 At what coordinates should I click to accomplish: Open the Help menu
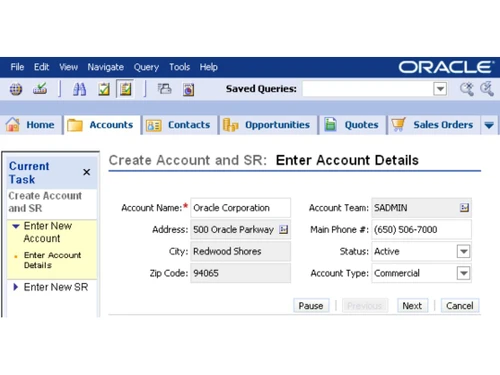click(x=209, y=67)
